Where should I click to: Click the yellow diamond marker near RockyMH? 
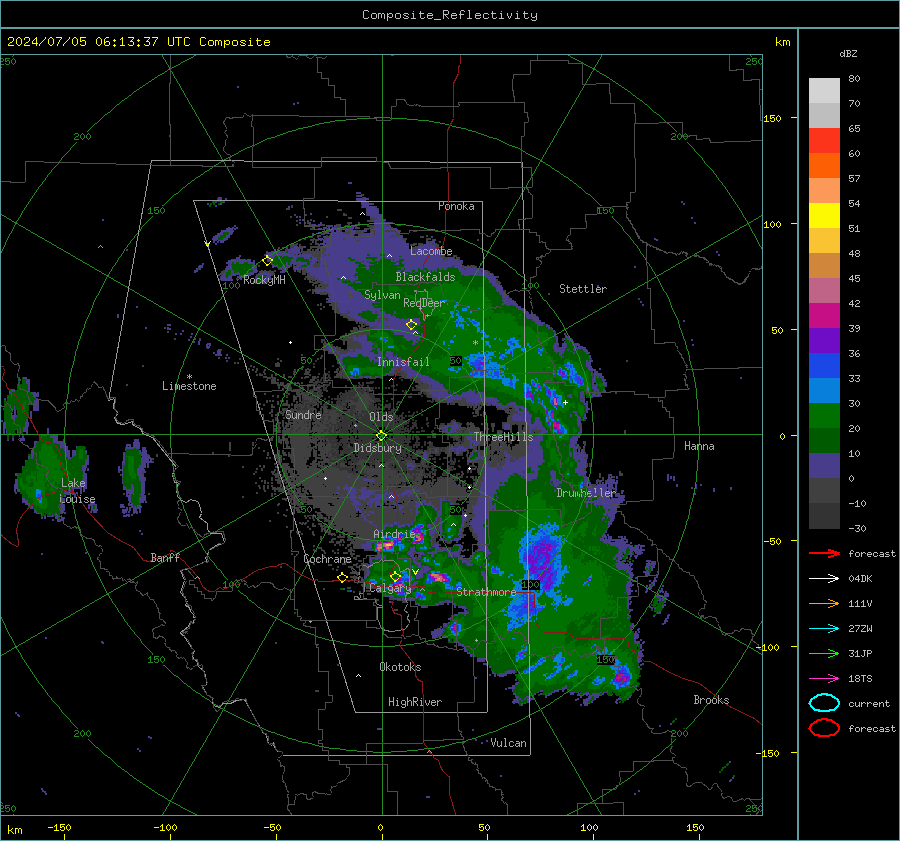tap(267, 261)
